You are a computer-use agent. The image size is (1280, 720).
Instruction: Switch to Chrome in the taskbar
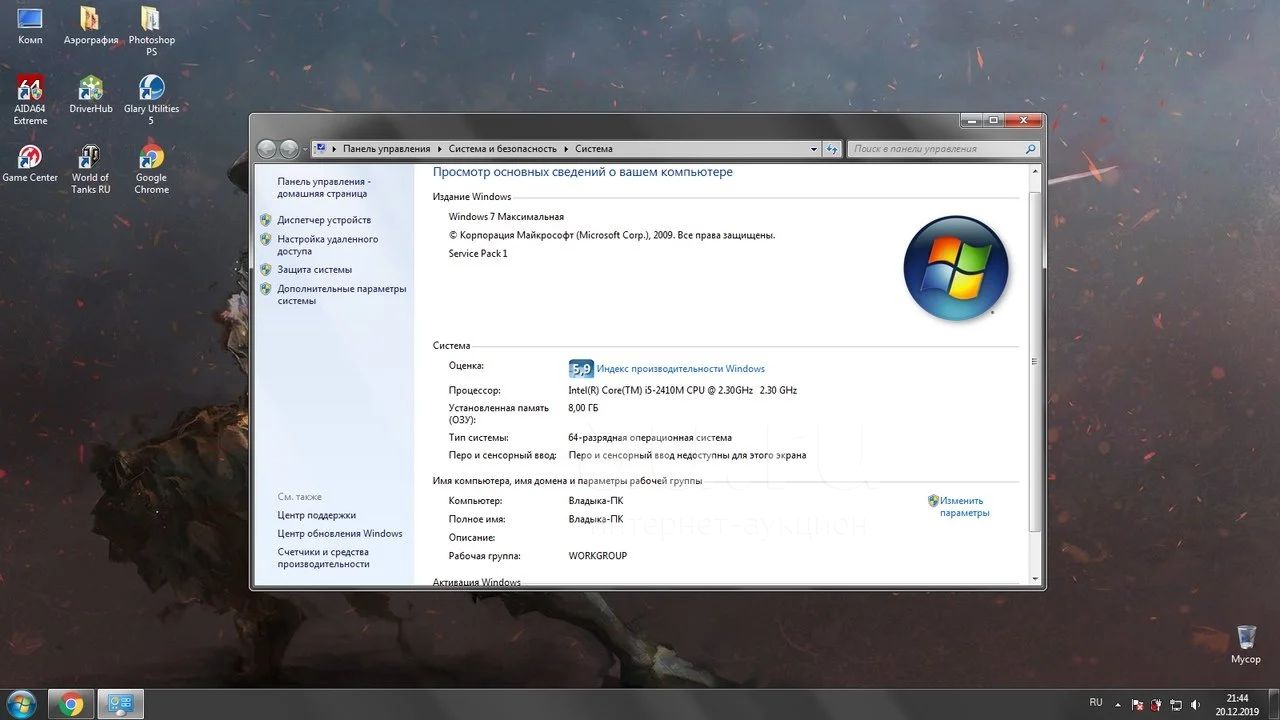[71, 704]
